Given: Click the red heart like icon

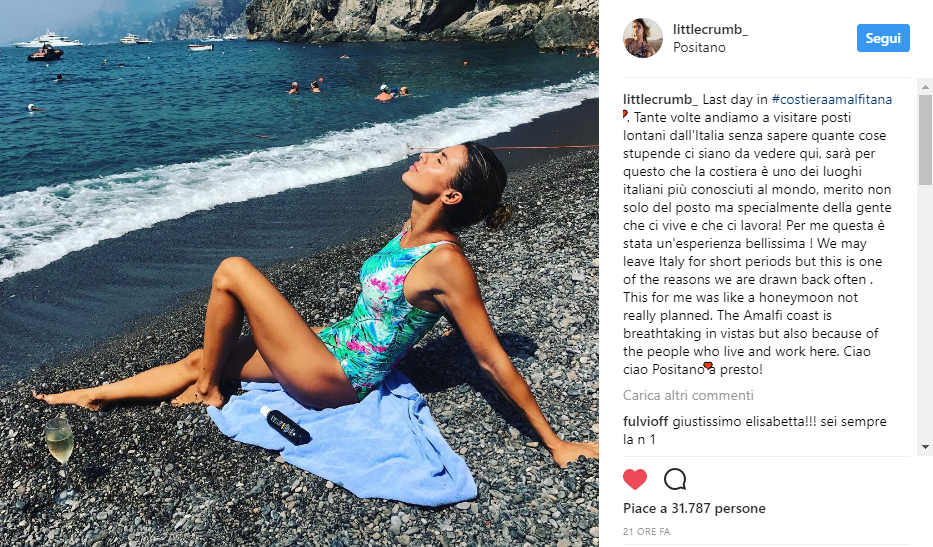Looking at the screenshot, I should (x=635, y=479).
